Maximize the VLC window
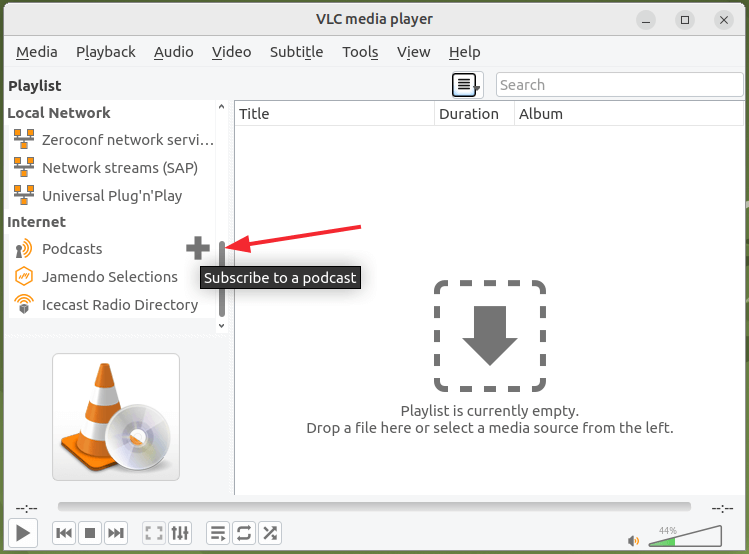The height and width of the screenshot is (554, 749). pos(685,20)
